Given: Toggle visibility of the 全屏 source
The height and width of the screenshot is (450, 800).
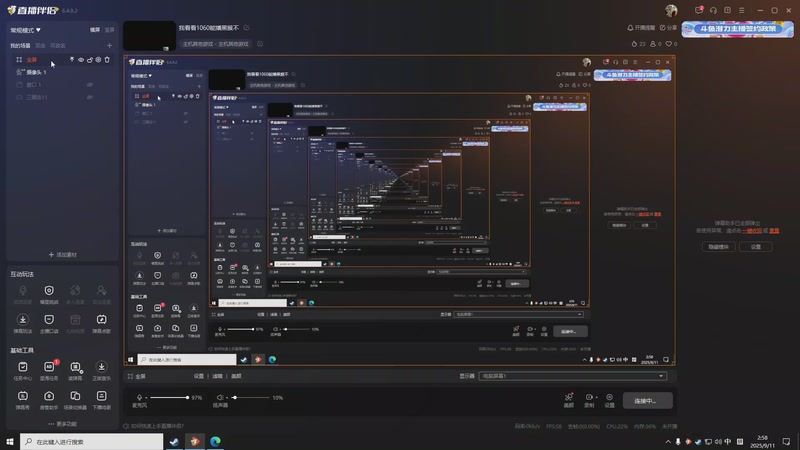Looking at the screenshot, I should 81,60.
